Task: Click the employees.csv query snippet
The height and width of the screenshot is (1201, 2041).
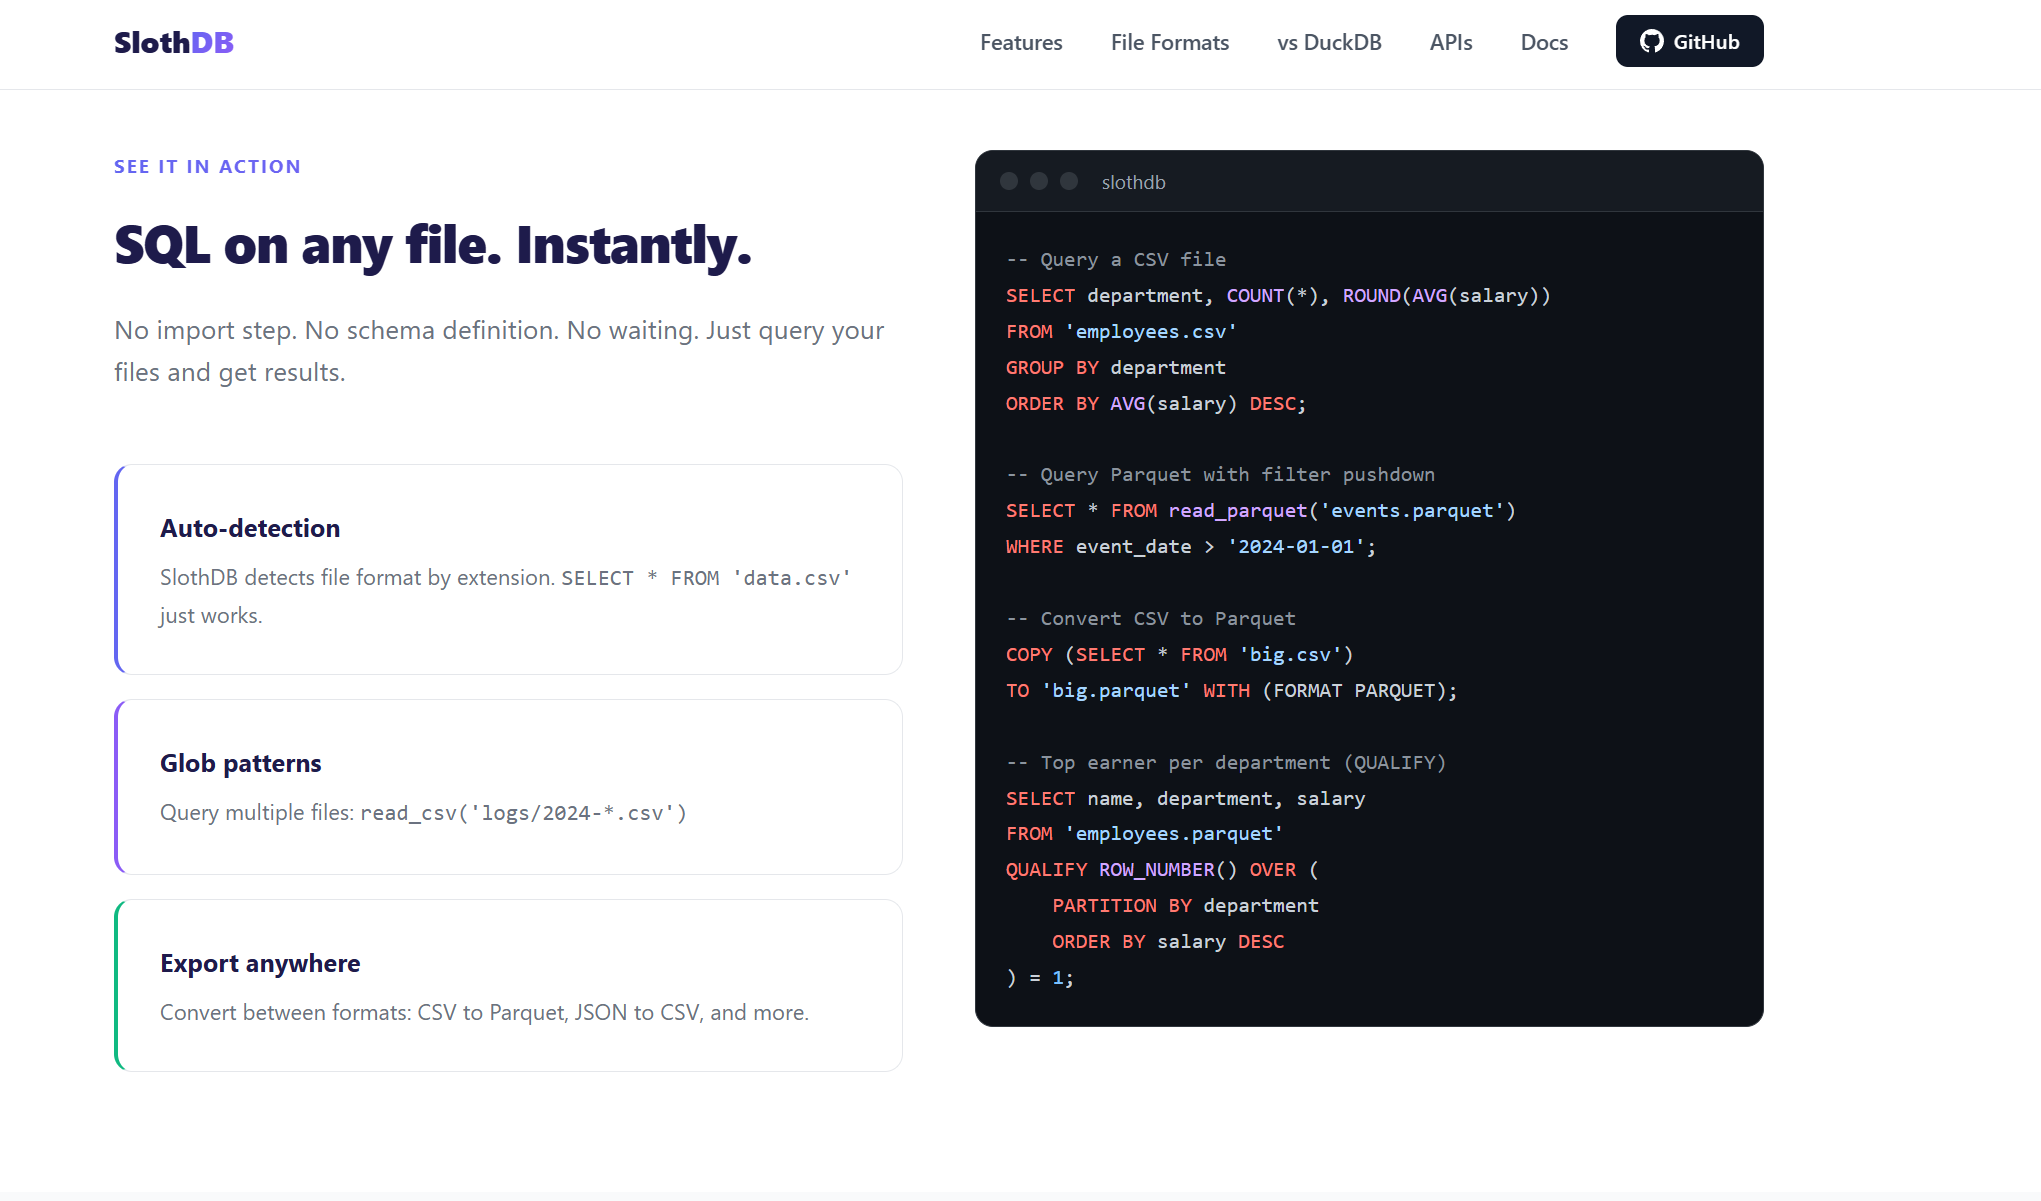Action: point(1150,331)
